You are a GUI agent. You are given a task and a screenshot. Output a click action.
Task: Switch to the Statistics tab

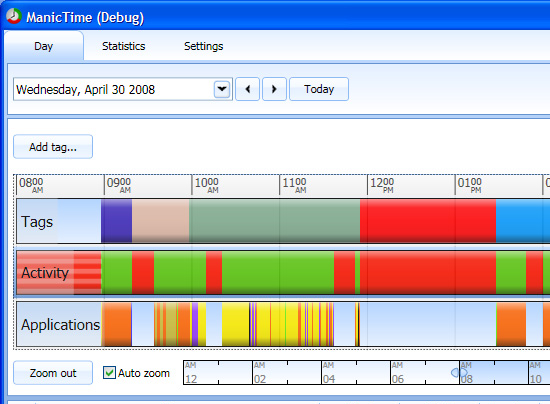point(123,46)
